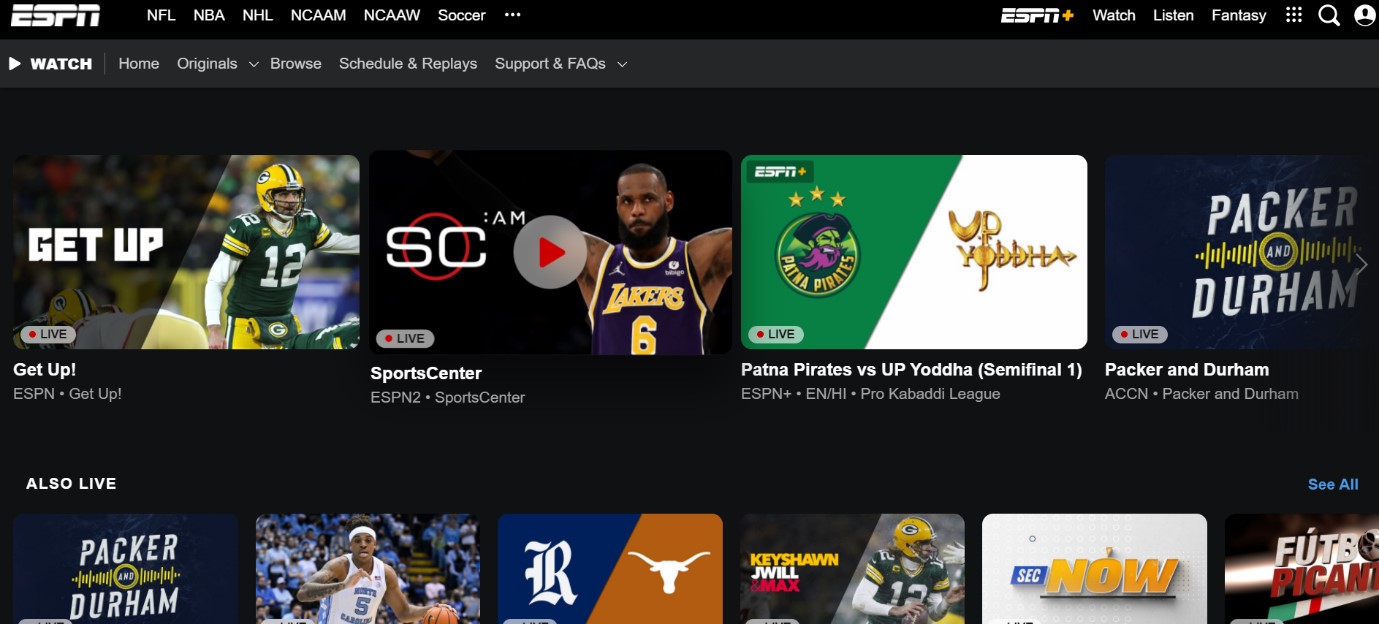1379x624 pixels.
Task: Open the ESPN+ logo link
Action: [x=1037, y=15]
